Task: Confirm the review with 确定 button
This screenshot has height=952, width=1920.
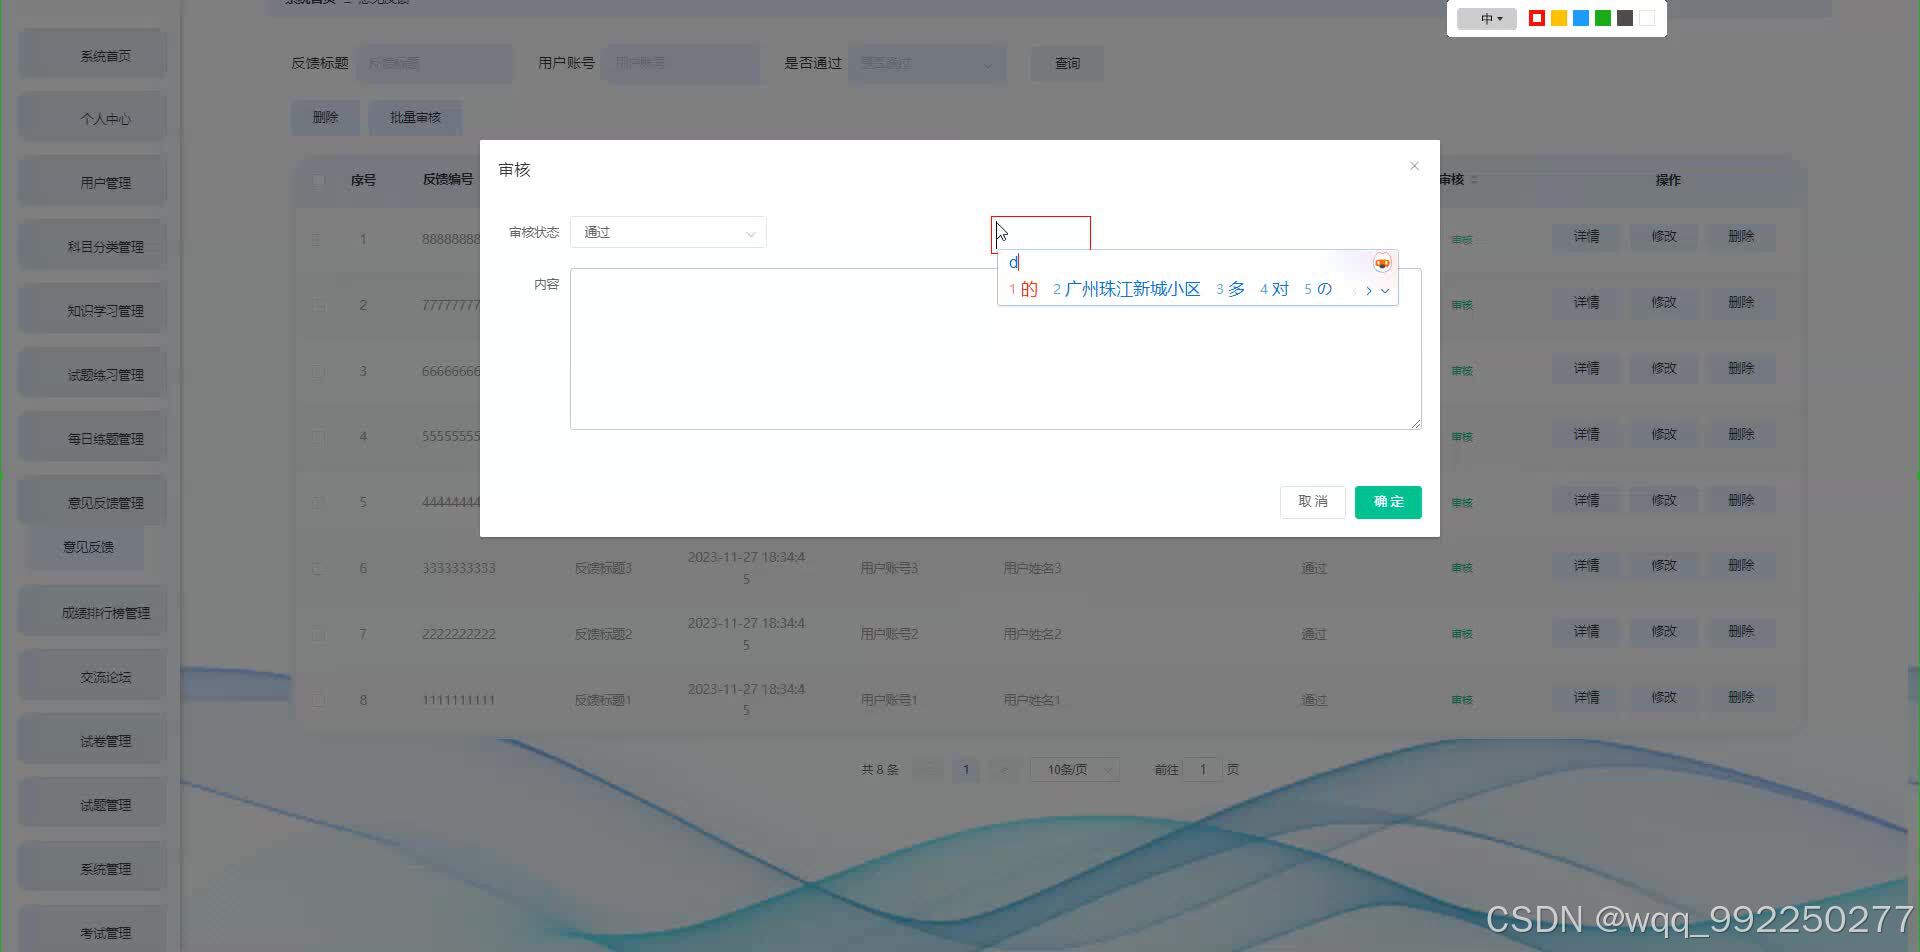Action: click(x=1388, y=502)
